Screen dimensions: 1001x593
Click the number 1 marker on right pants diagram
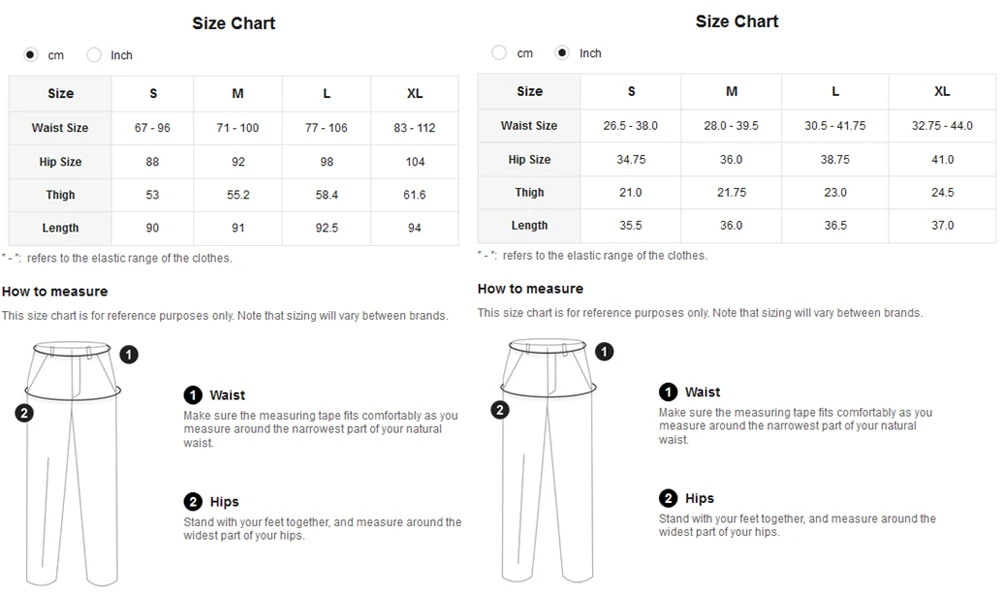[604, 351]
